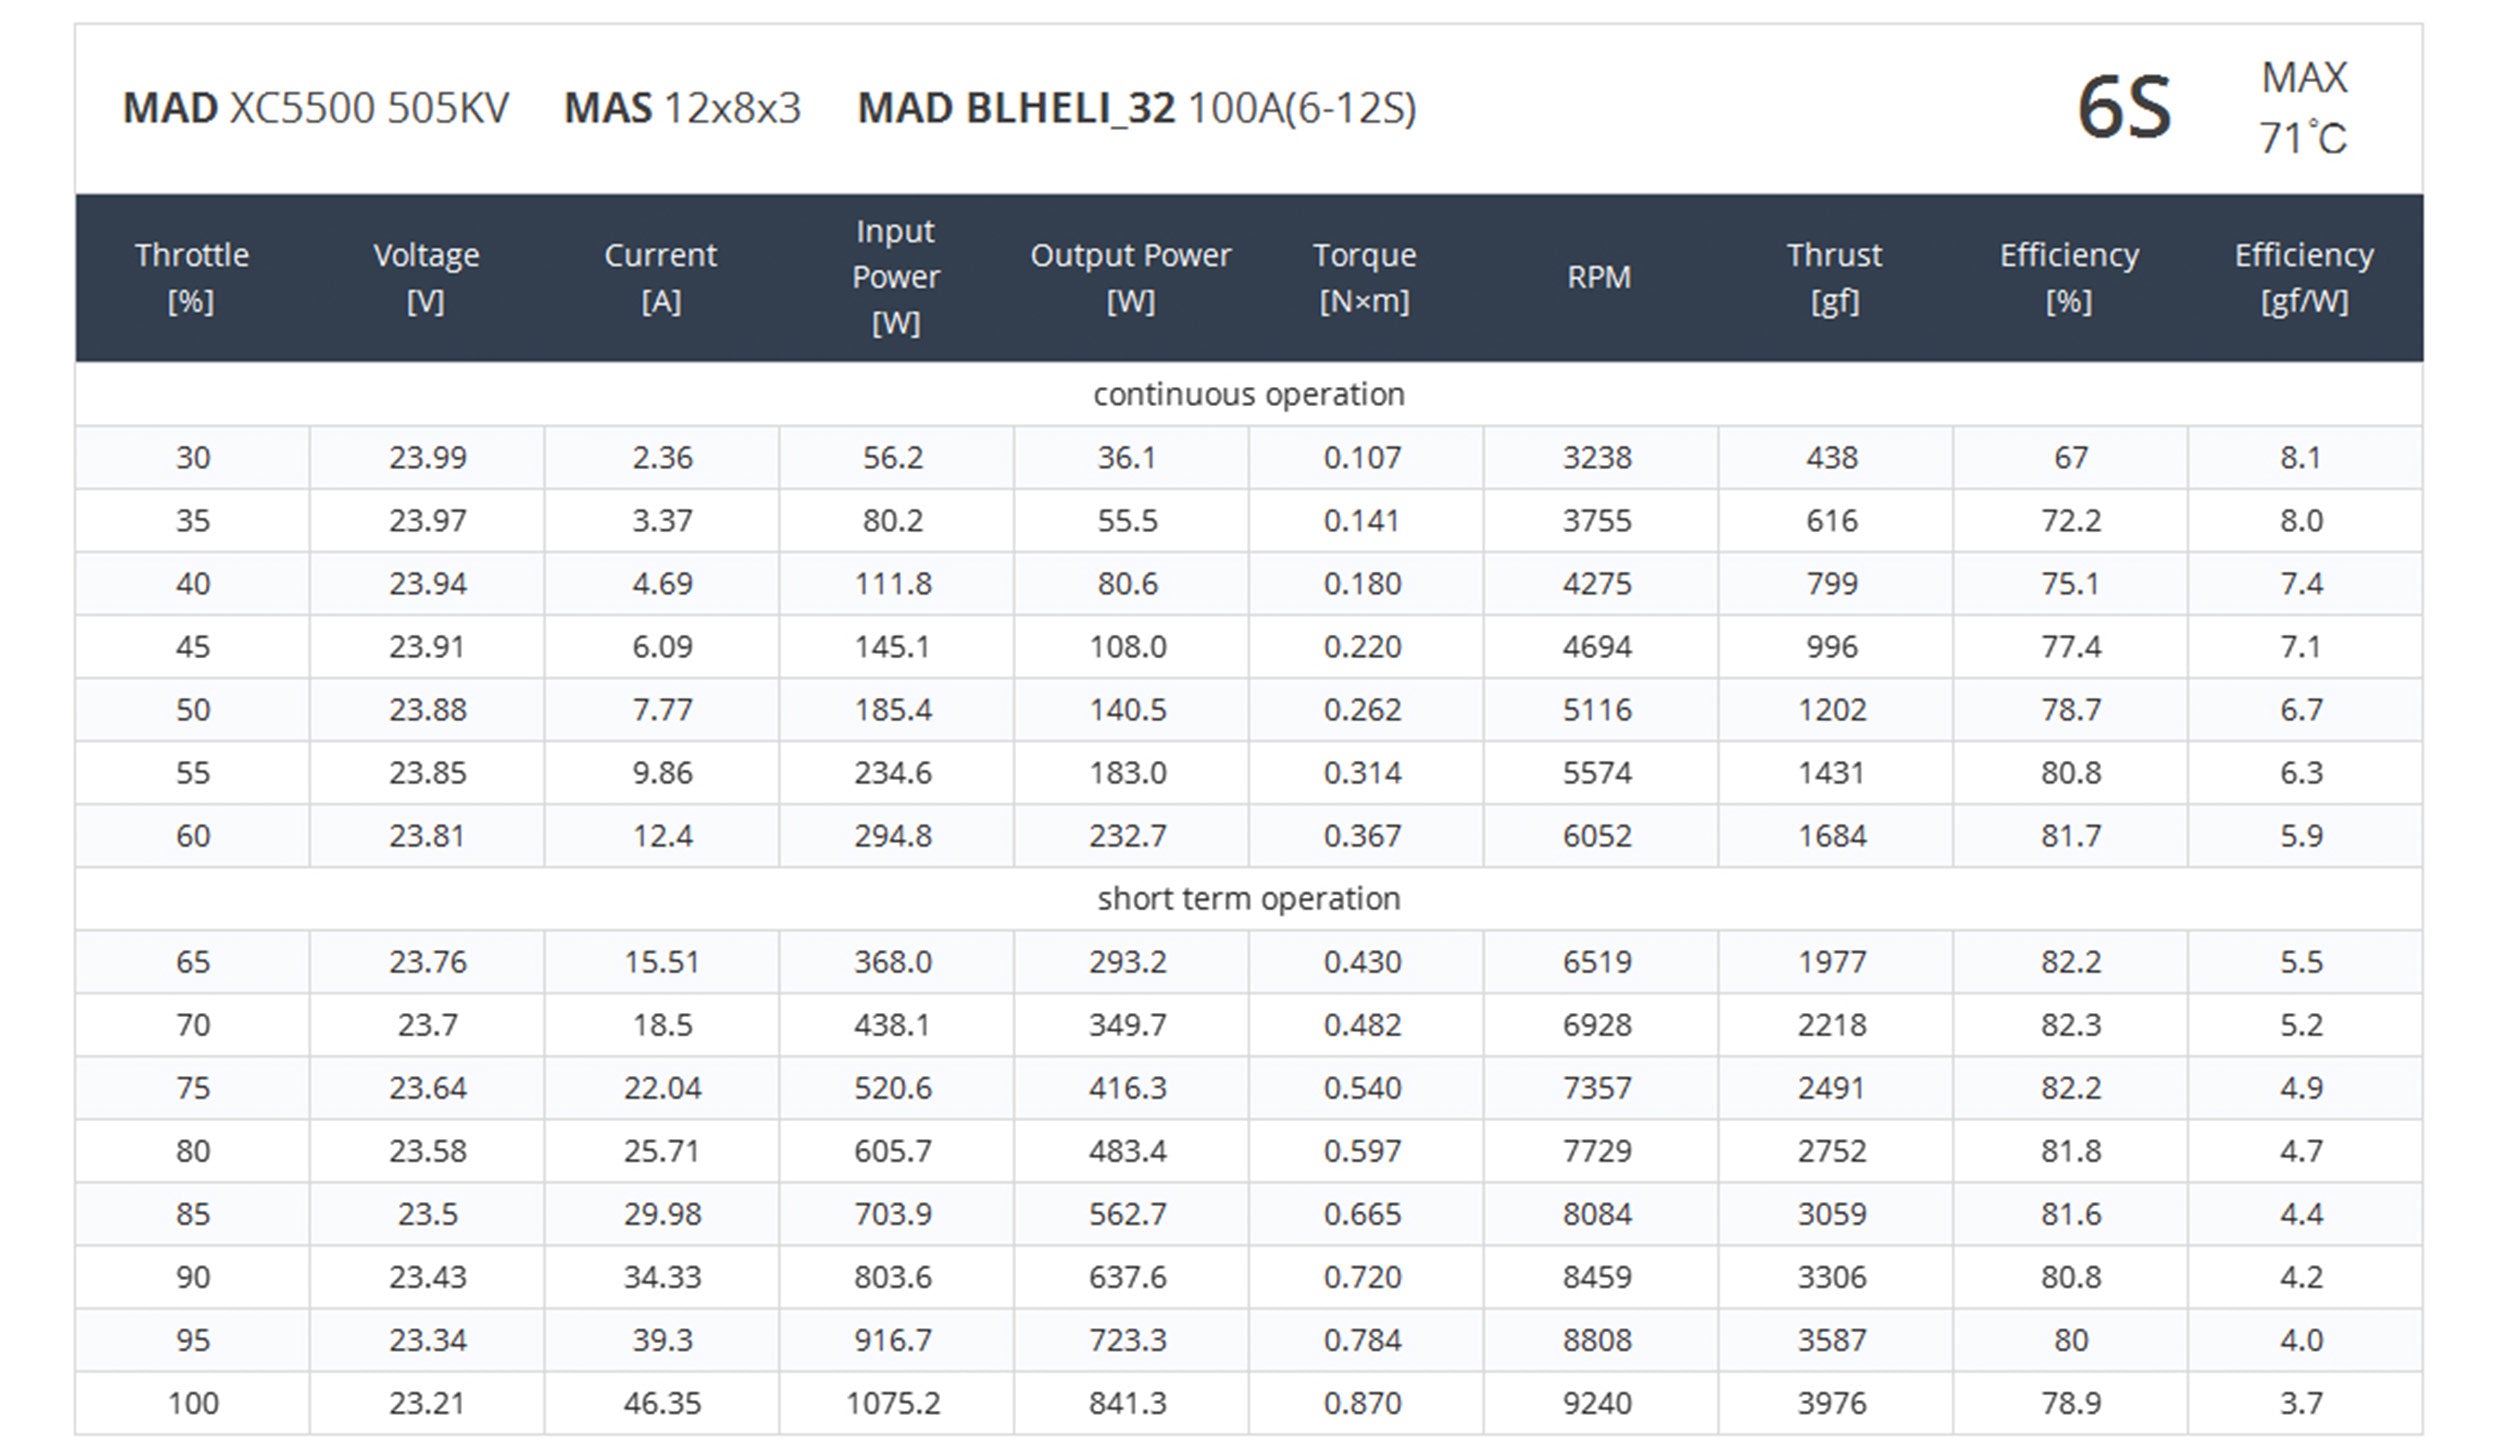Click the Thrust [gf] column header
The height and width of the screenshot is (1452, 2500).
tap(1834, 277)
